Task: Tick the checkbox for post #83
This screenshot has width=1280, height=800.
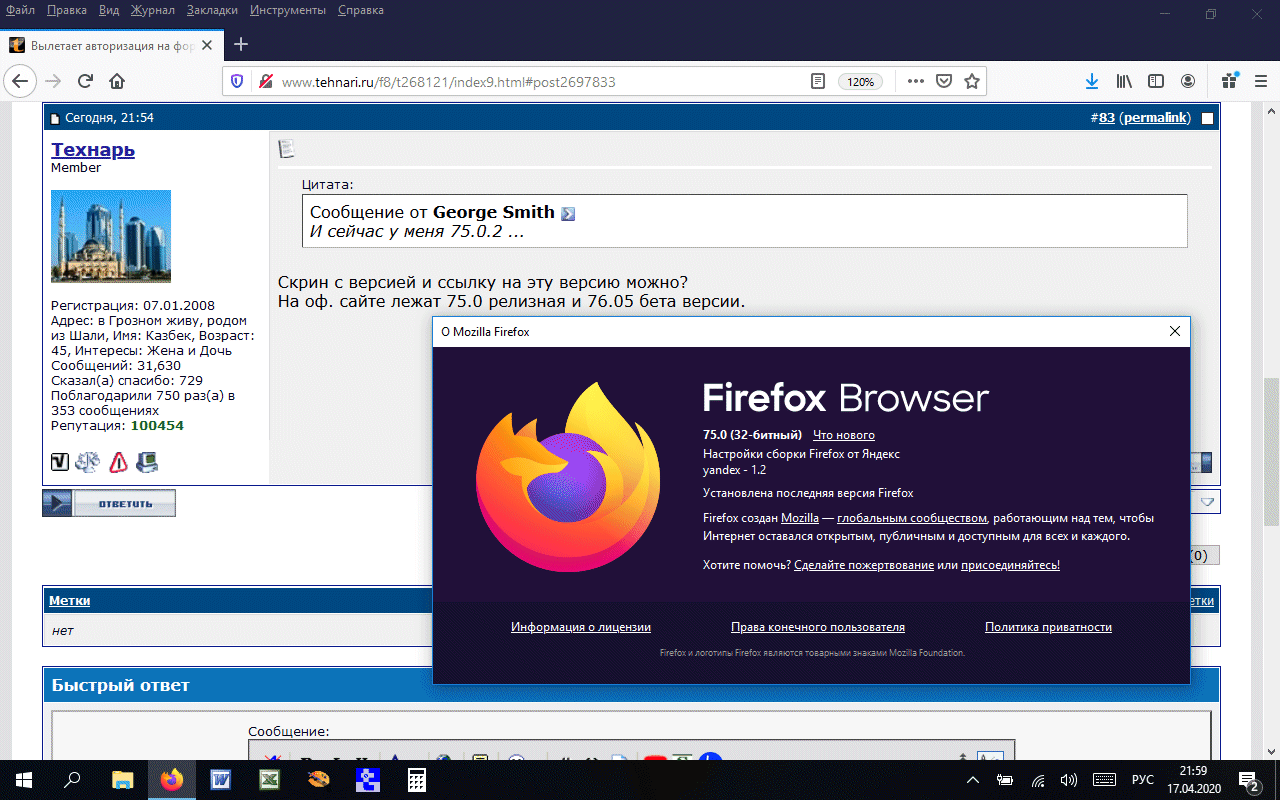Action: click(x=1207, y=118)
